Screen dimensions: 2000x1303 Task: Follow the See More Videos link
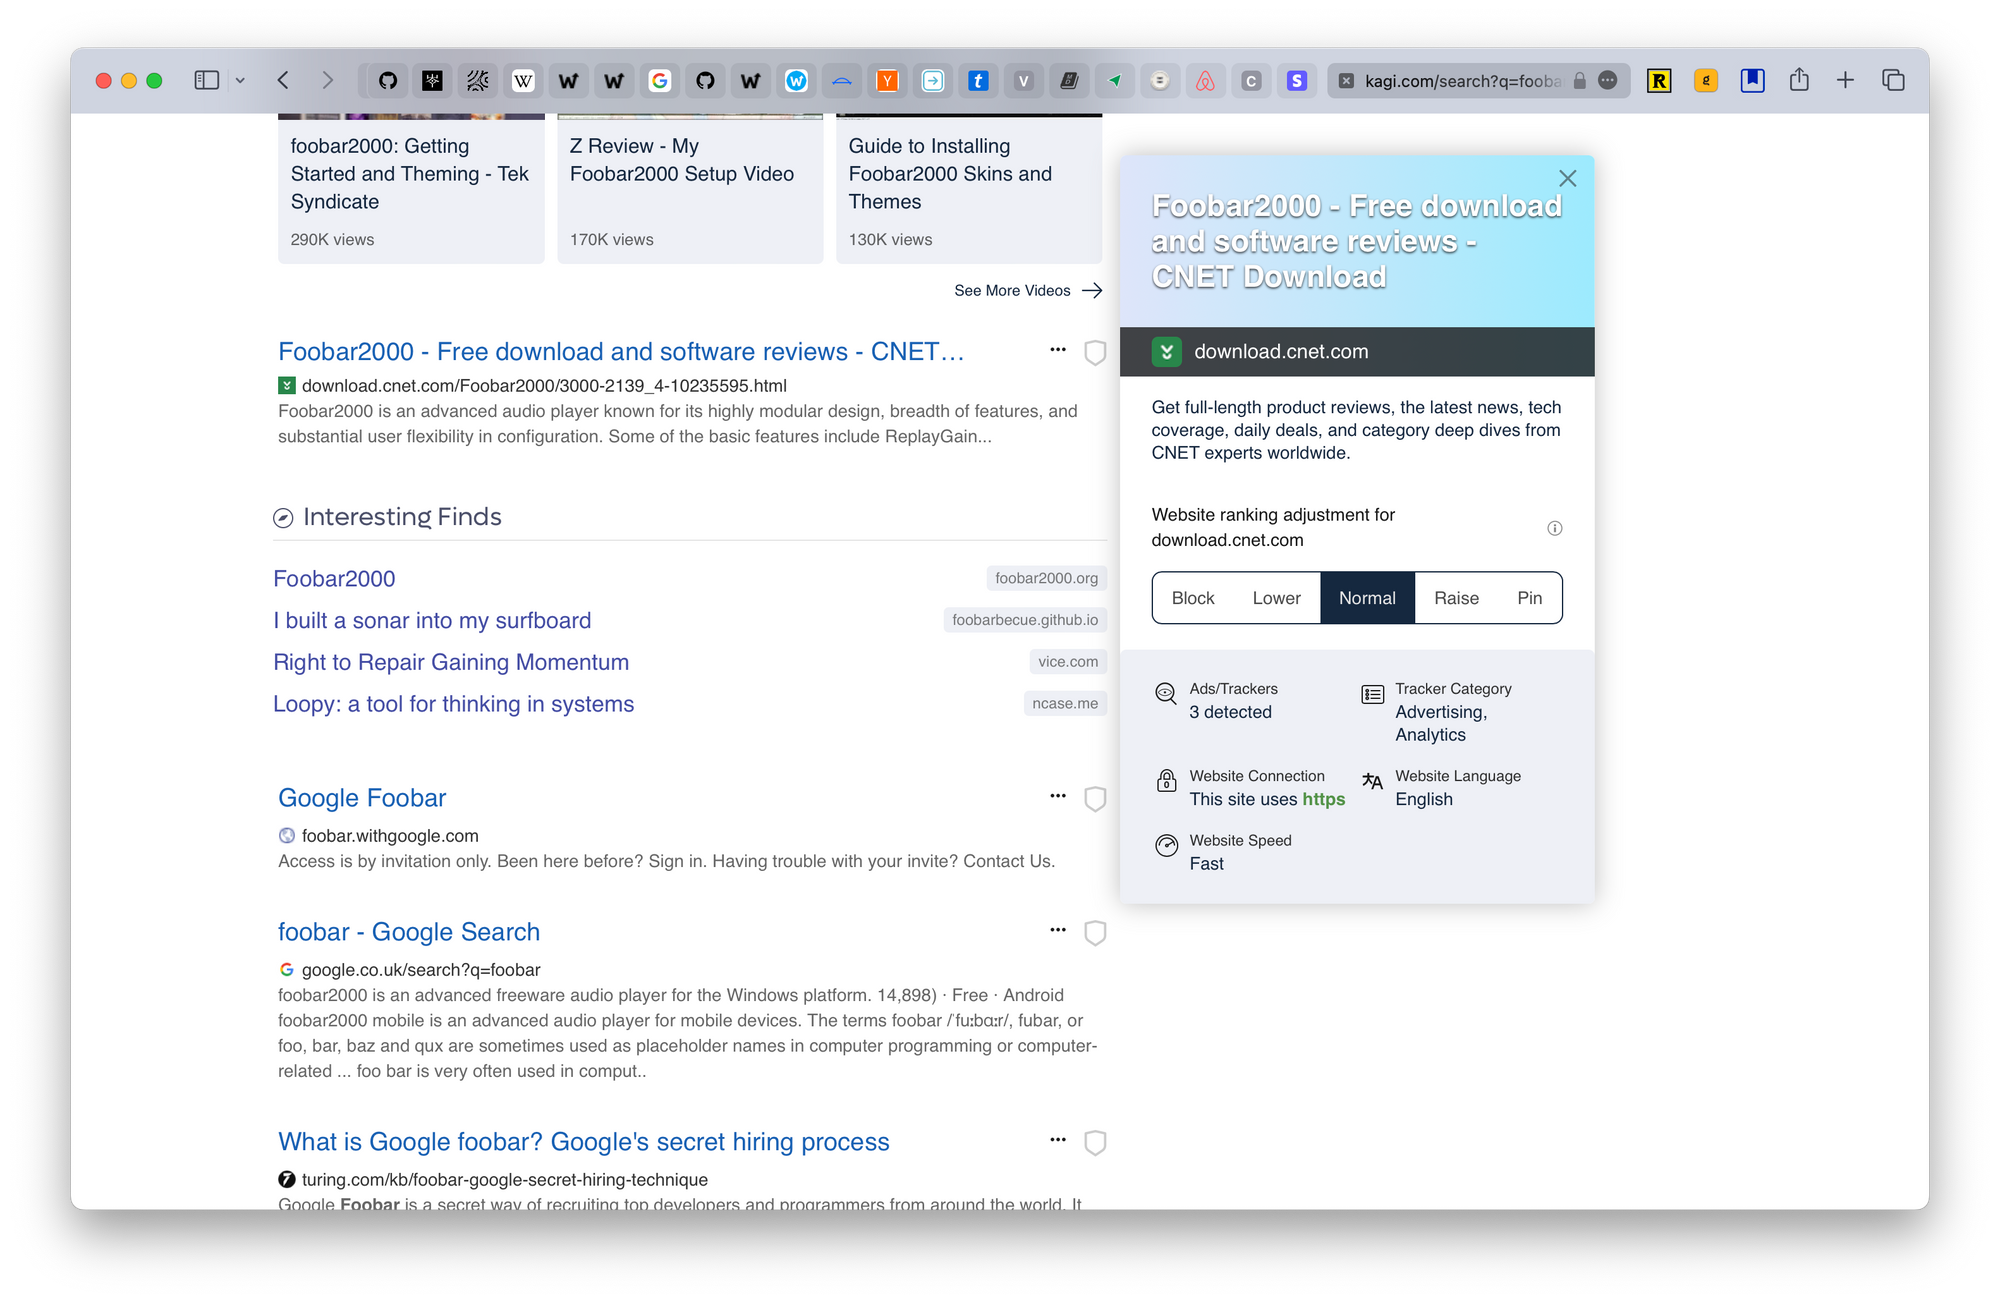pyautogui.click(x=1028, y=290)
